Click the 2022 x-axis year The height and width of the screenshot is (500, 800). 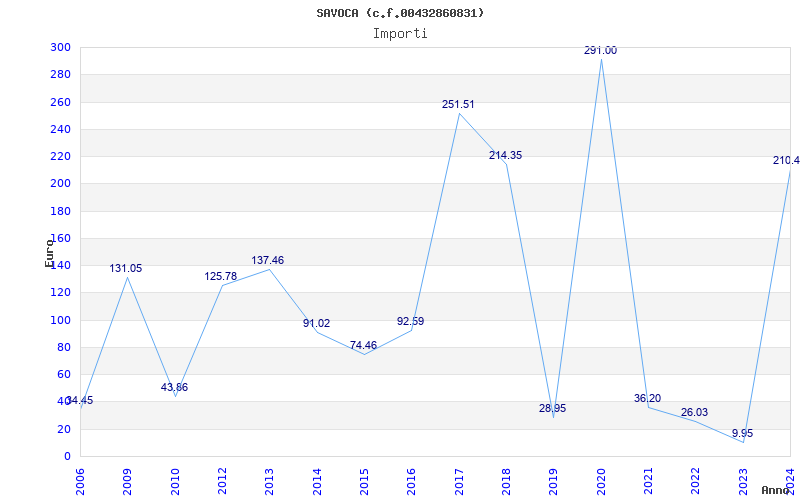click(x=696, y=482)
